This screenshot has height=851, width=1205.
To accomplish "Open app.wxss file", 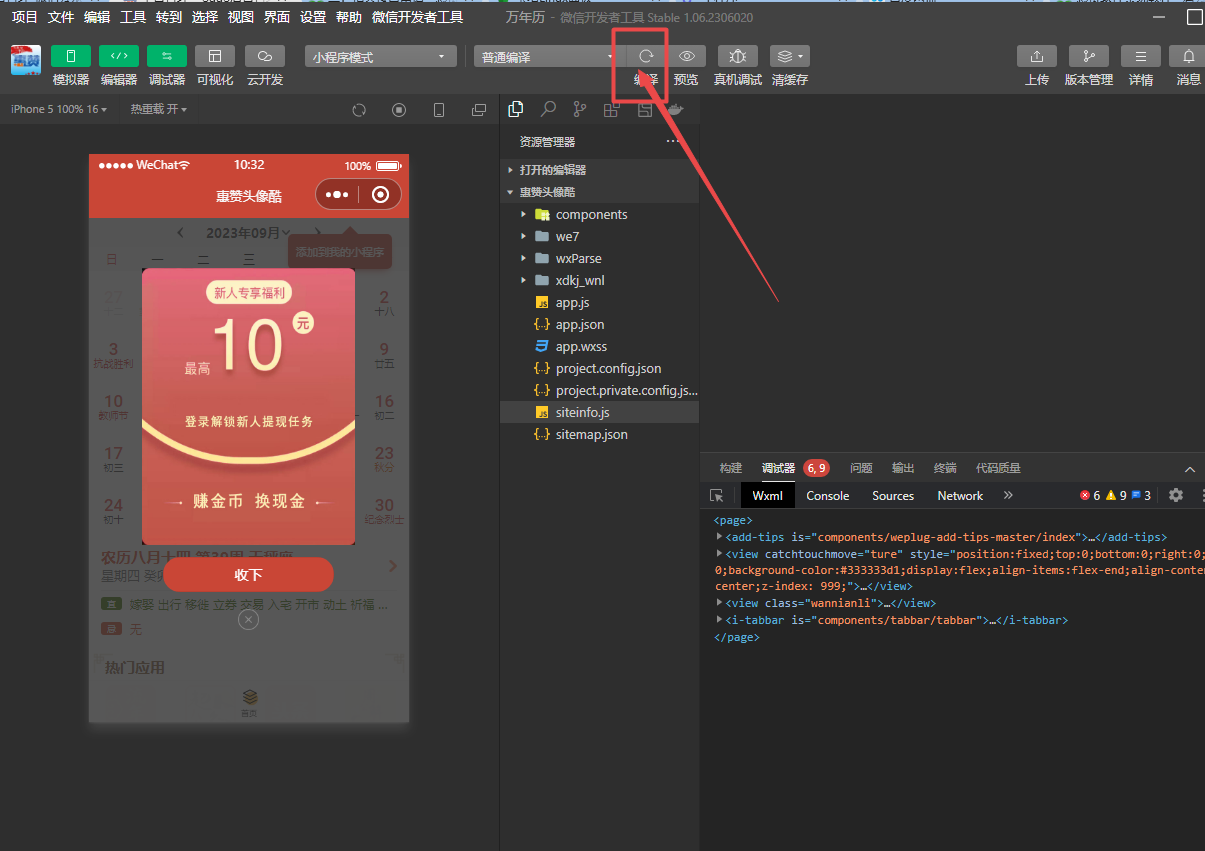I will (x=599, y=346).
